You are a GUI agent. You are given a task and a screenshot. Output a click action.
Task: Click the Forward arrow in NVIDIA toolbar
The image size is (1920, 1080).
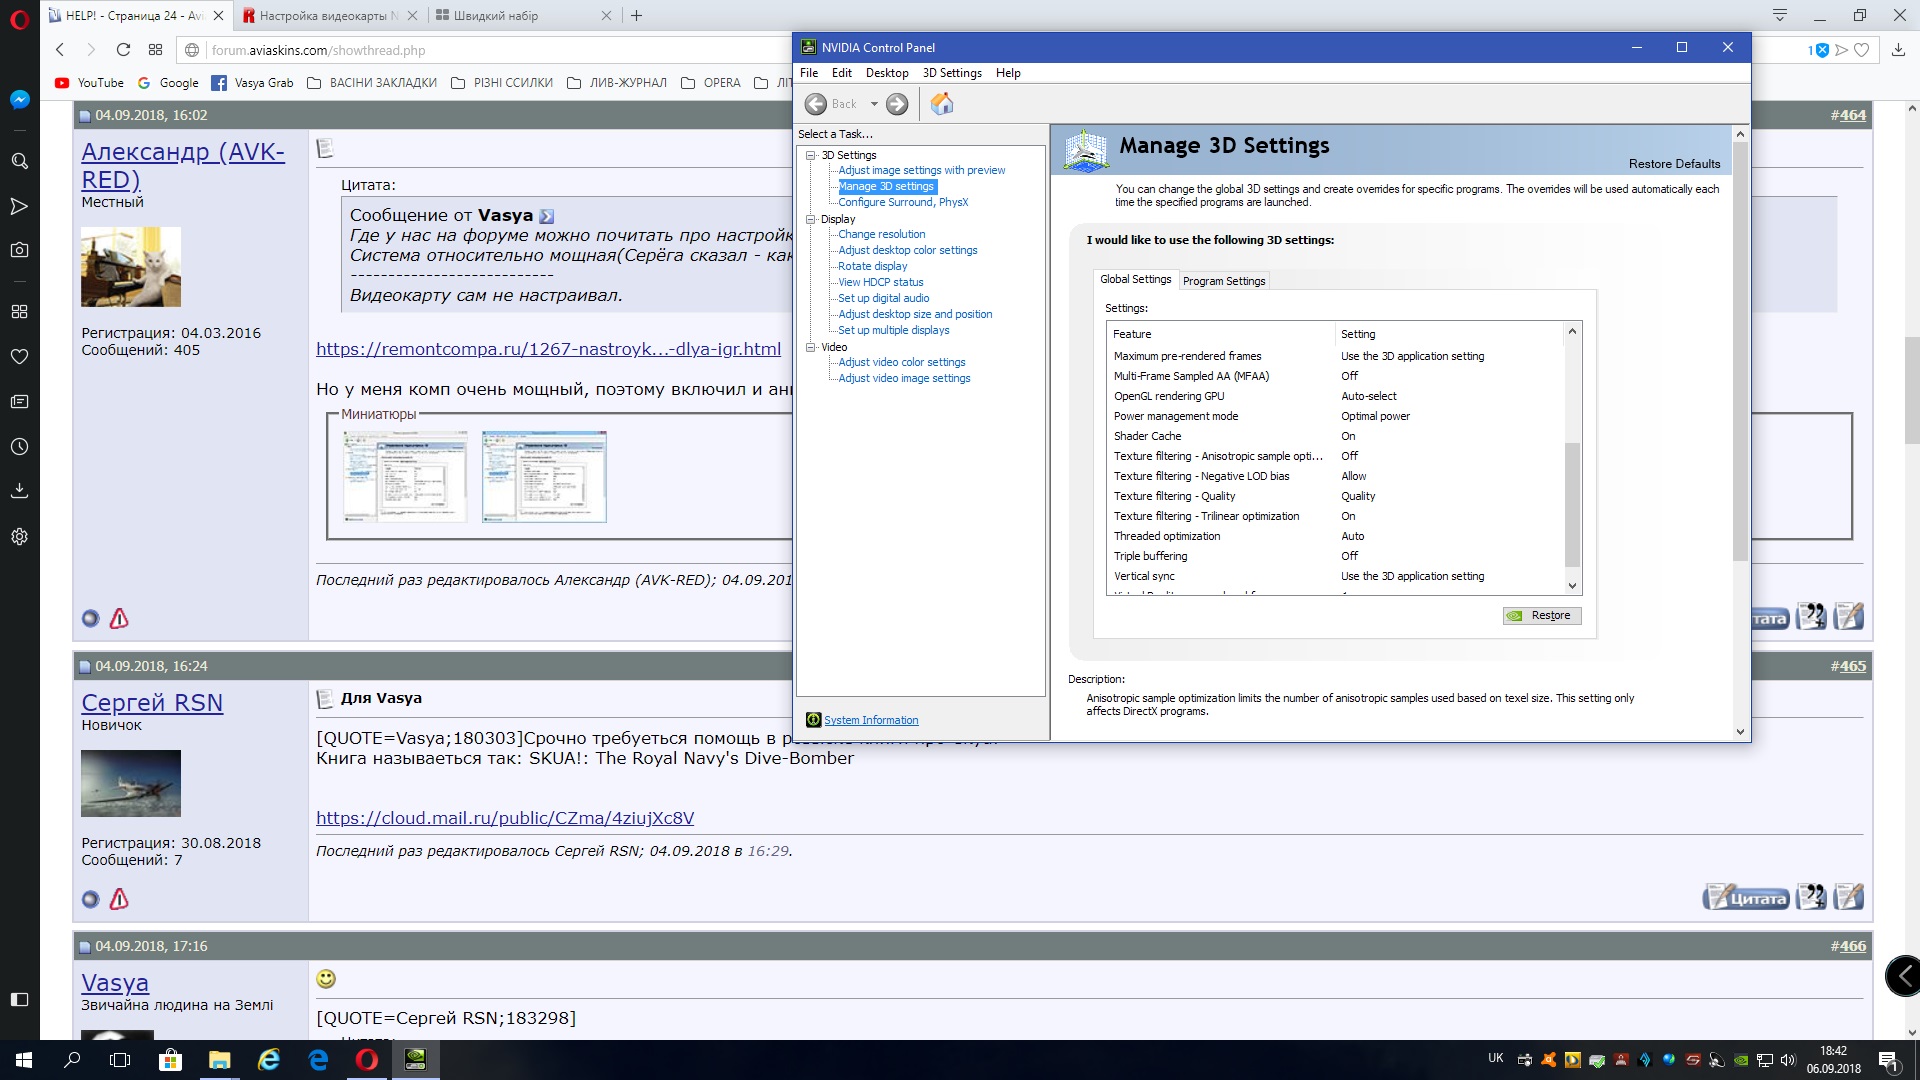click(897, 103)
